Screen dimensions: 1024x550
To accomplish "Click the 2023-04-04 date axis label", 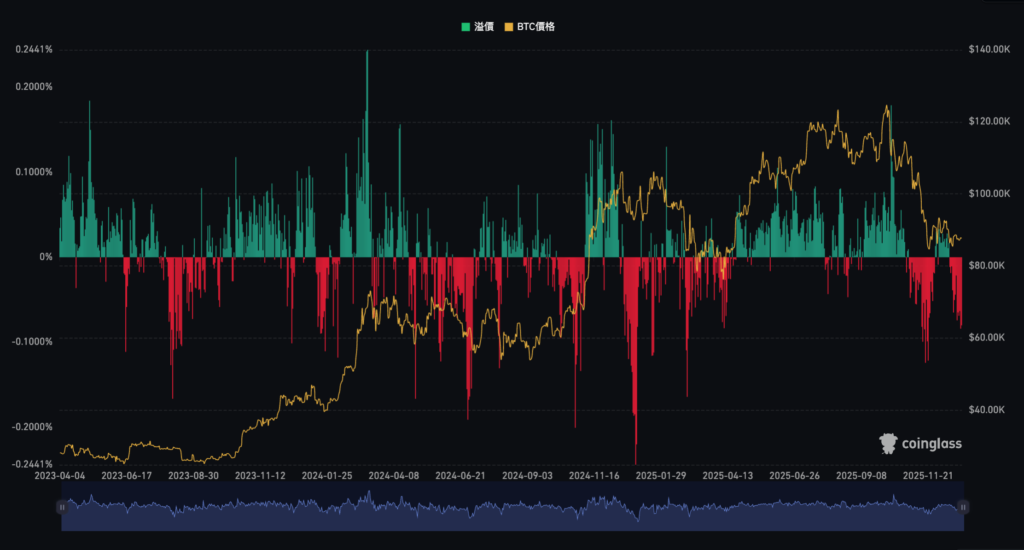I will tap(60, 476).
